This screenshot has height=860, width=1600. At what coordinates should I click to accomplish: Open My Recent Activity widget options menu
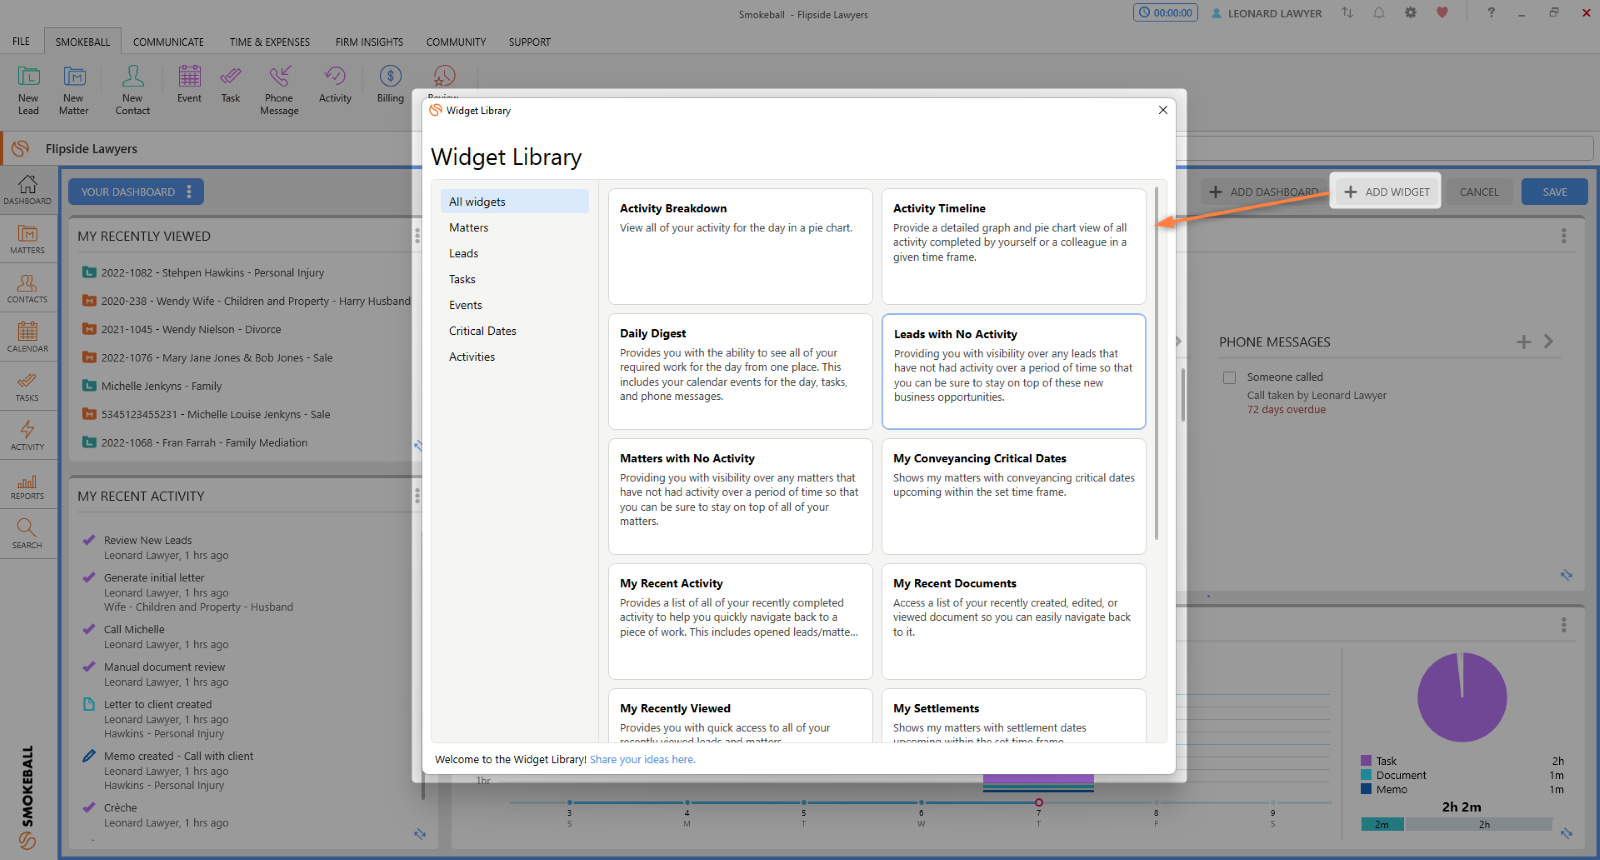417,496
